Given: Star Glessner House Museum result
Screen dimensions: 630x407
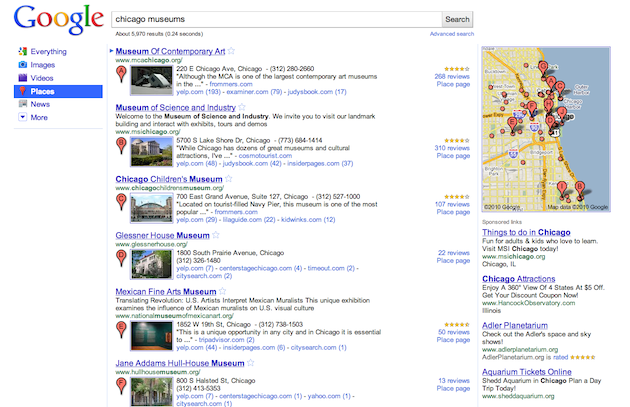Looking at the screenshot, I should click(x=216, y=235).
